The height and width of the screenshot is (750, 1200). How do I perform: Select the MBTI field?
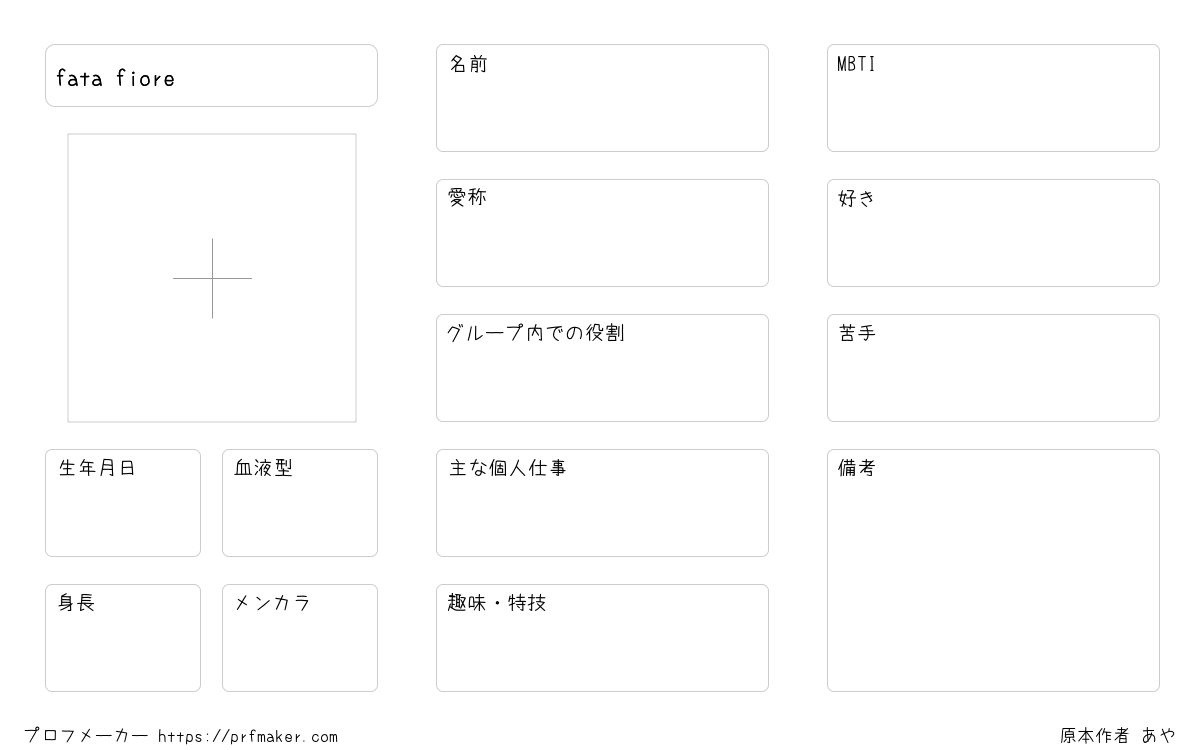(x=993, y=98)
